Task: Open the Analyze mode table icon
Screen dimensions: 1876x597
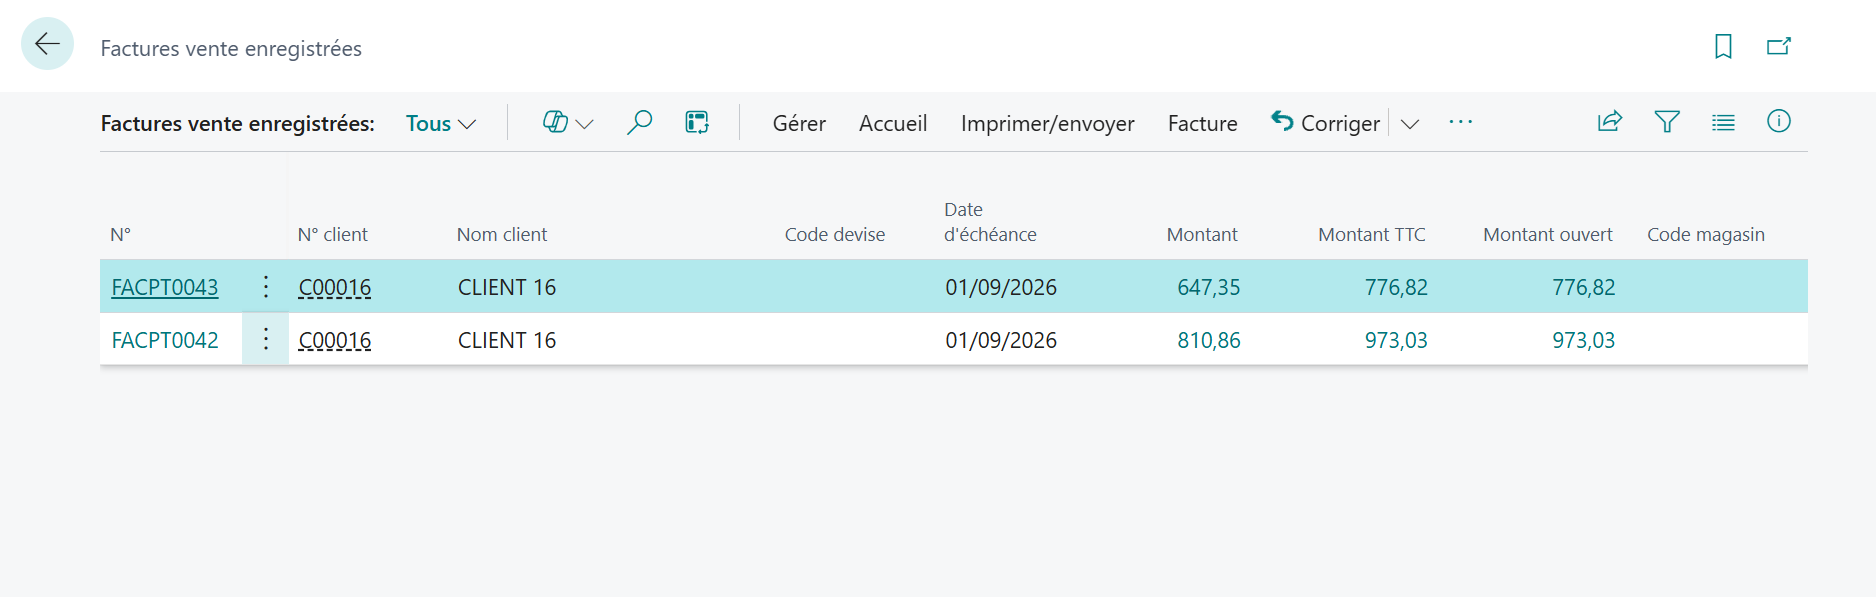Action: (x=697, y=123)
